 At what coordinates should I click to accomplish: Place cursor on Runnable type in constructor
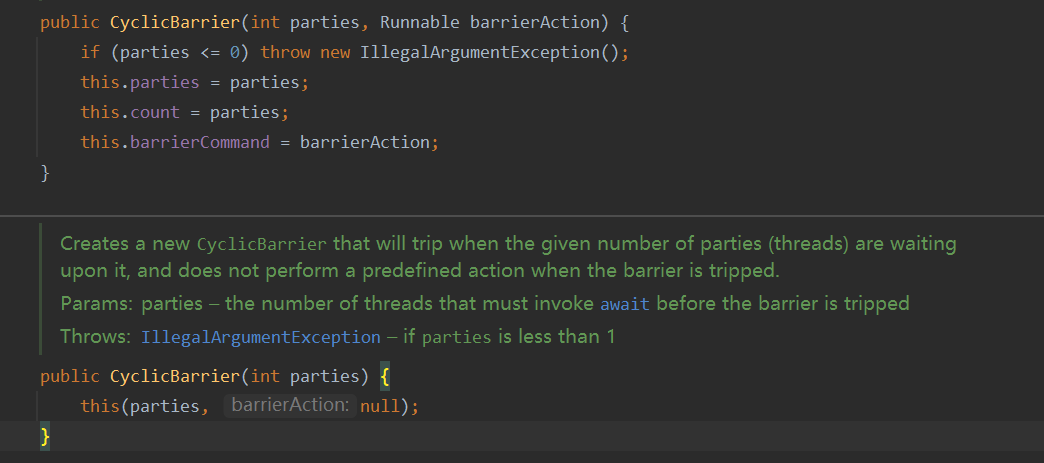click(419, 23)
